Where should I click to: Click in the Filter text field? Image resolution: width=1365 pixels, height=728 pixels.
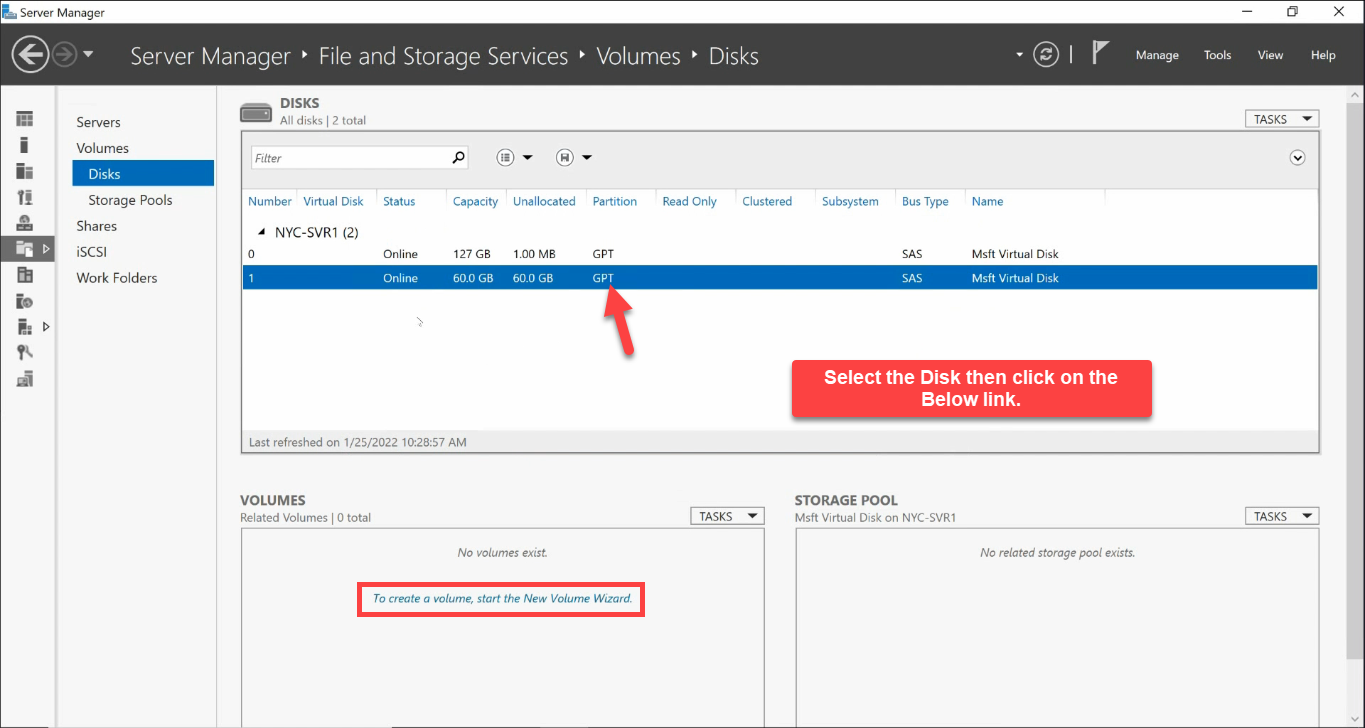click(350, 158)
